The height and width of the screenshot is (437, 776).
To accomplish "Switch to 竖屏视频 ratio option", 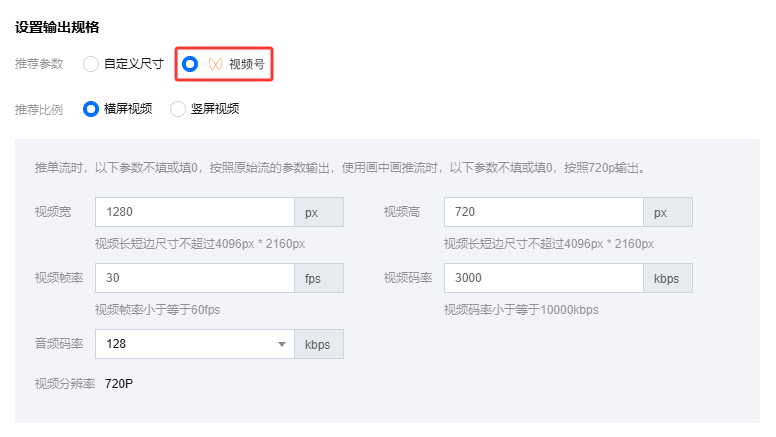I will click(179, 109).
